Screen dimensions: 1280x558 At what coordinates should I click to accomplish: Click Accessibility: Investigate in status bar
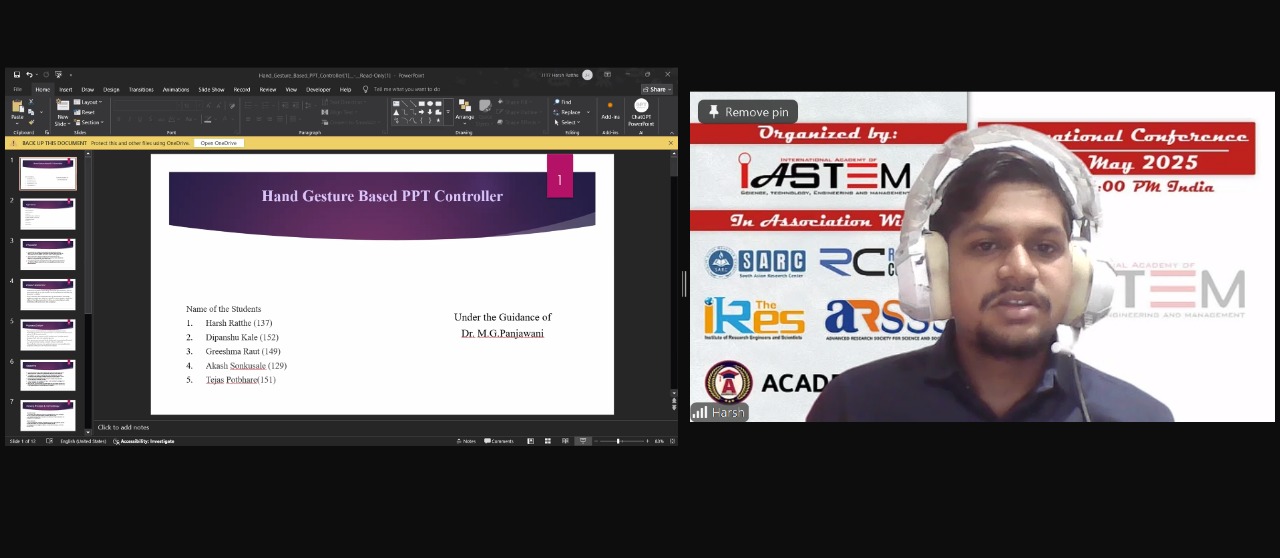[x=144, y=441]
